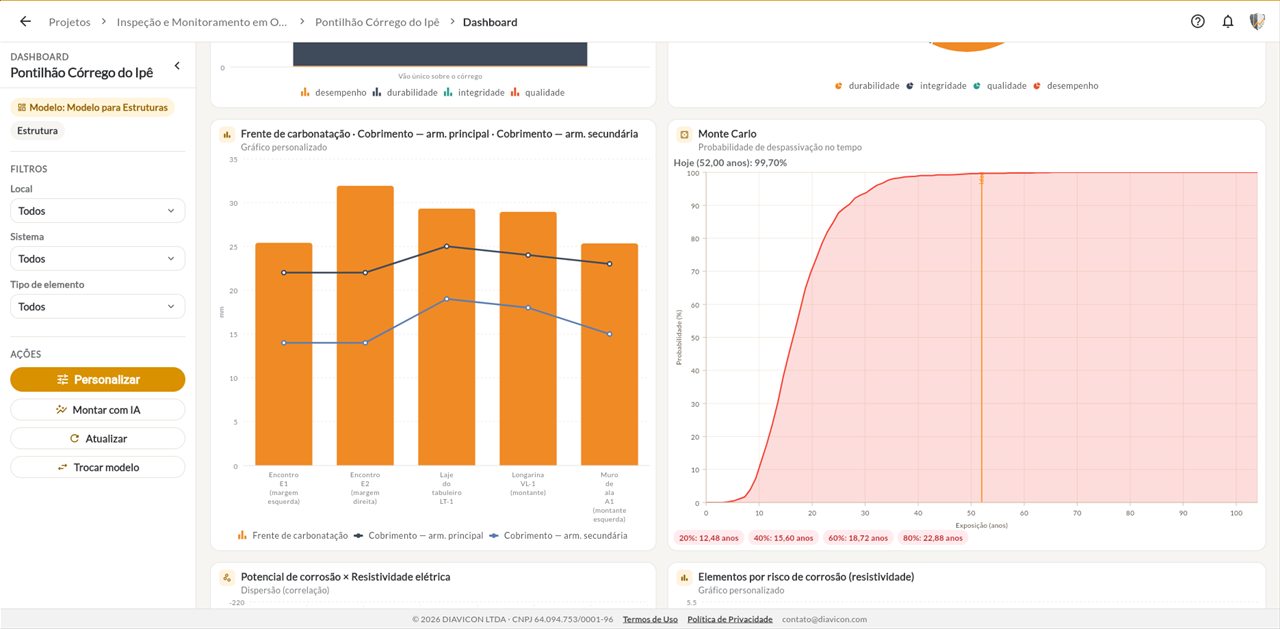
Task: Click Hoje (52,00 anos): 99,70% text
Action: tap(730, 163)
